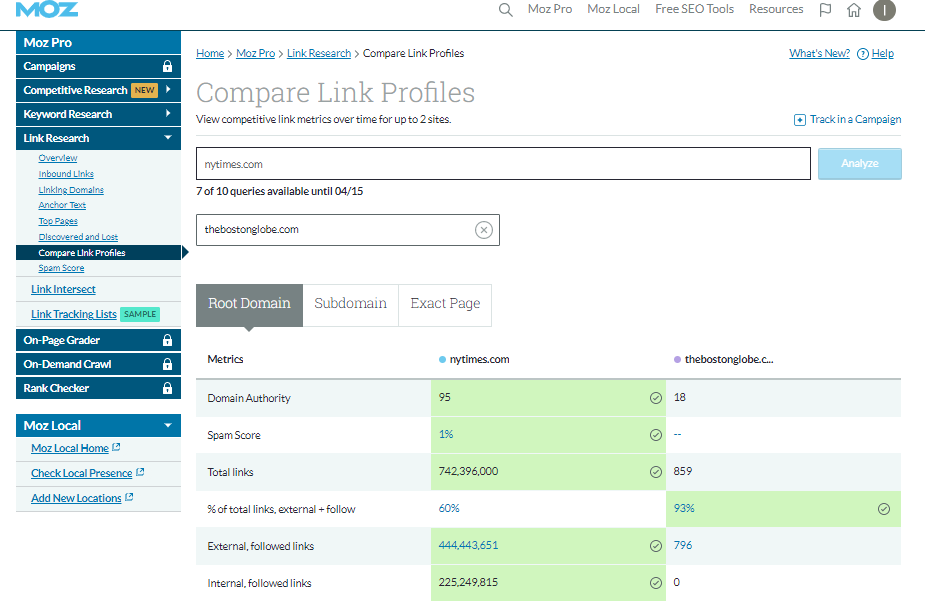The image size is (925, 601).
Task: Click the Rank Checker lock icon
Action: coord(168,388)
